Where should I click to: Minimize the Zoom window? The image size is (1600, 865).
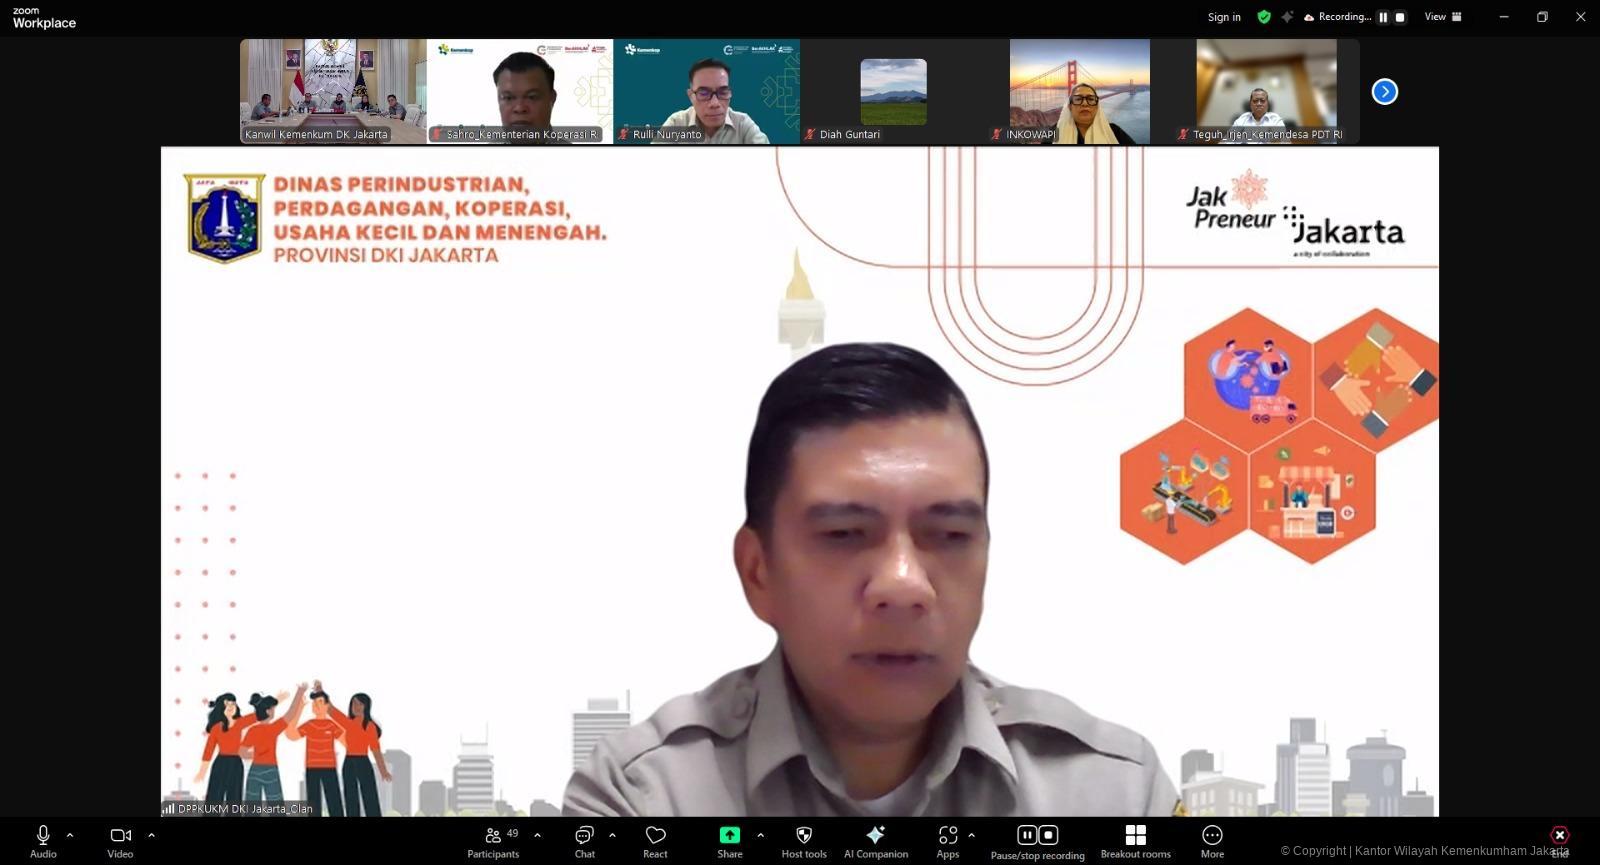point(1504,17)
